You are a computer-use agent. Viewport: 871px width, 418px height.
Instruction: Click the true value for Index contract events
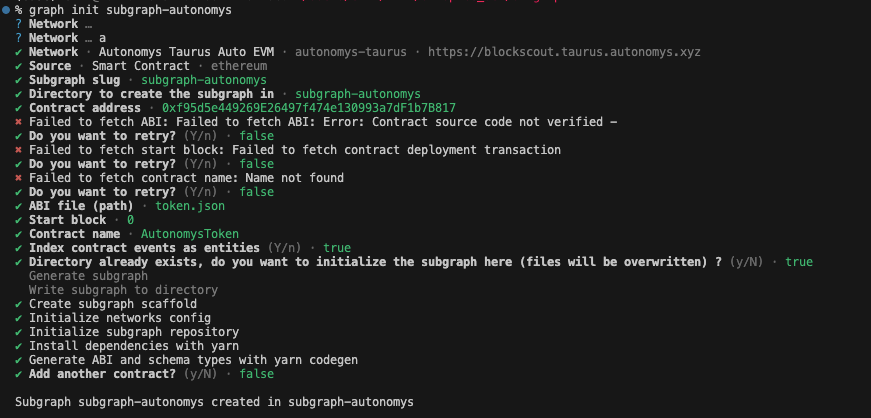coord(337,248)
